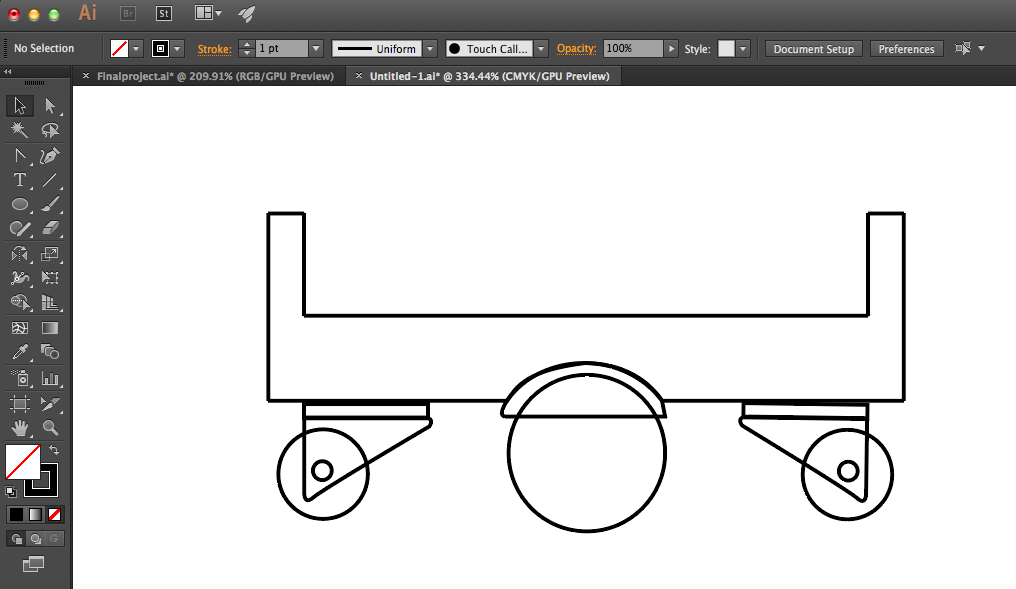Select the Pen tool
This screenshot has height=589, width=1016.
50,156
